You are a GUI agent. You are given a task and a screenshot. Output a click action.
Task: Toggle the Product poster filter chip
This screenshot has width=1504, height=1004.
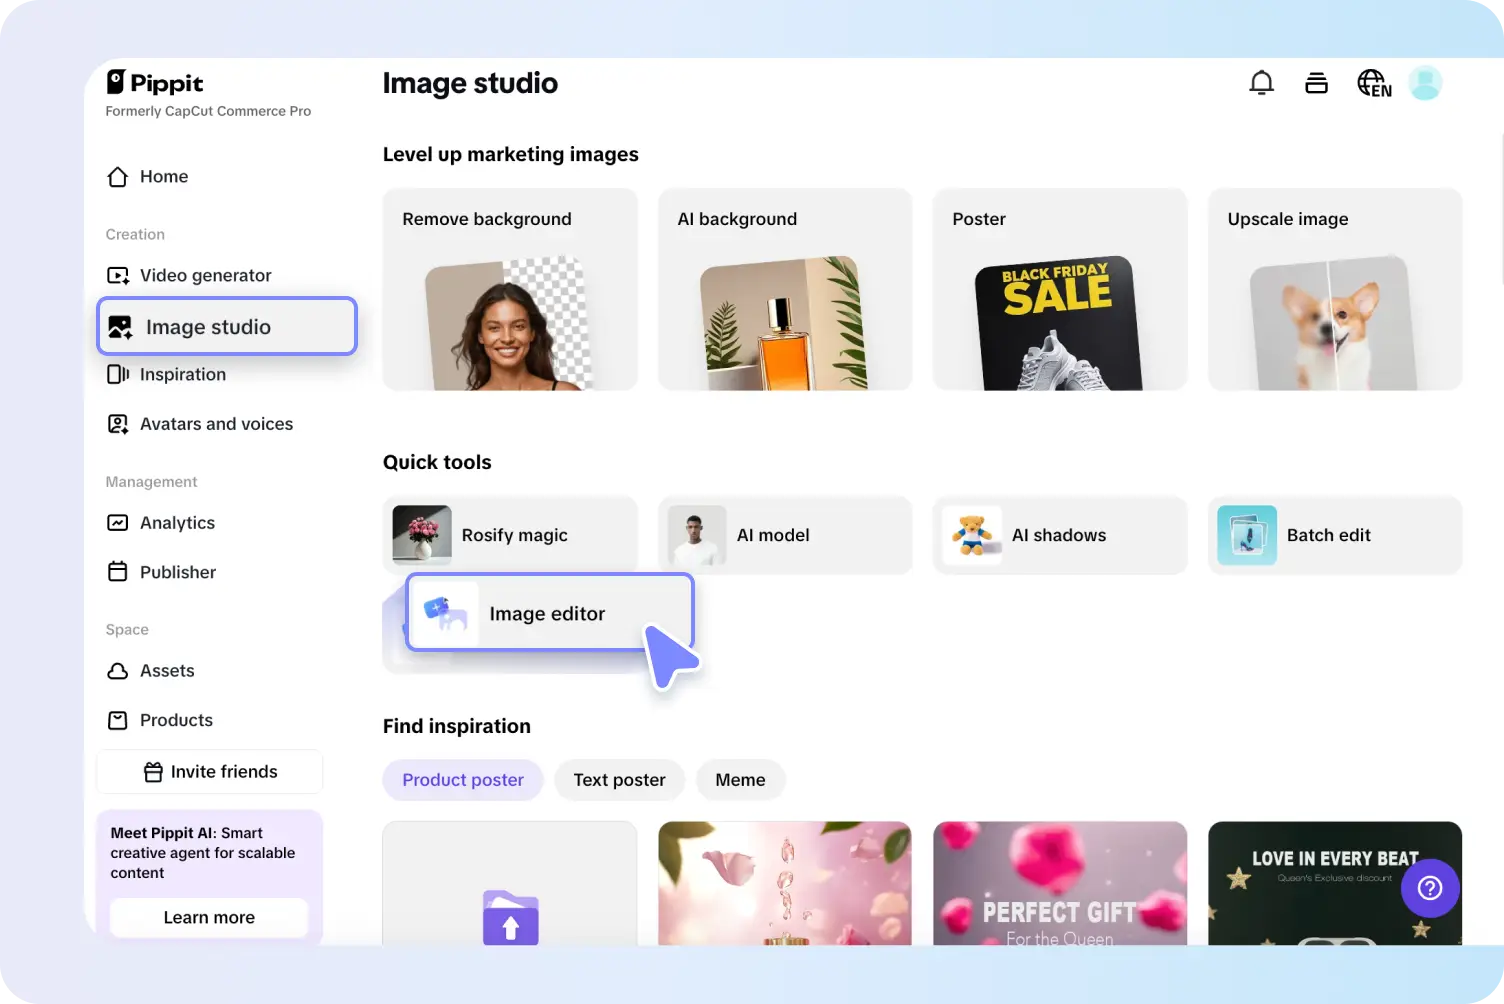tap(462, 779)
